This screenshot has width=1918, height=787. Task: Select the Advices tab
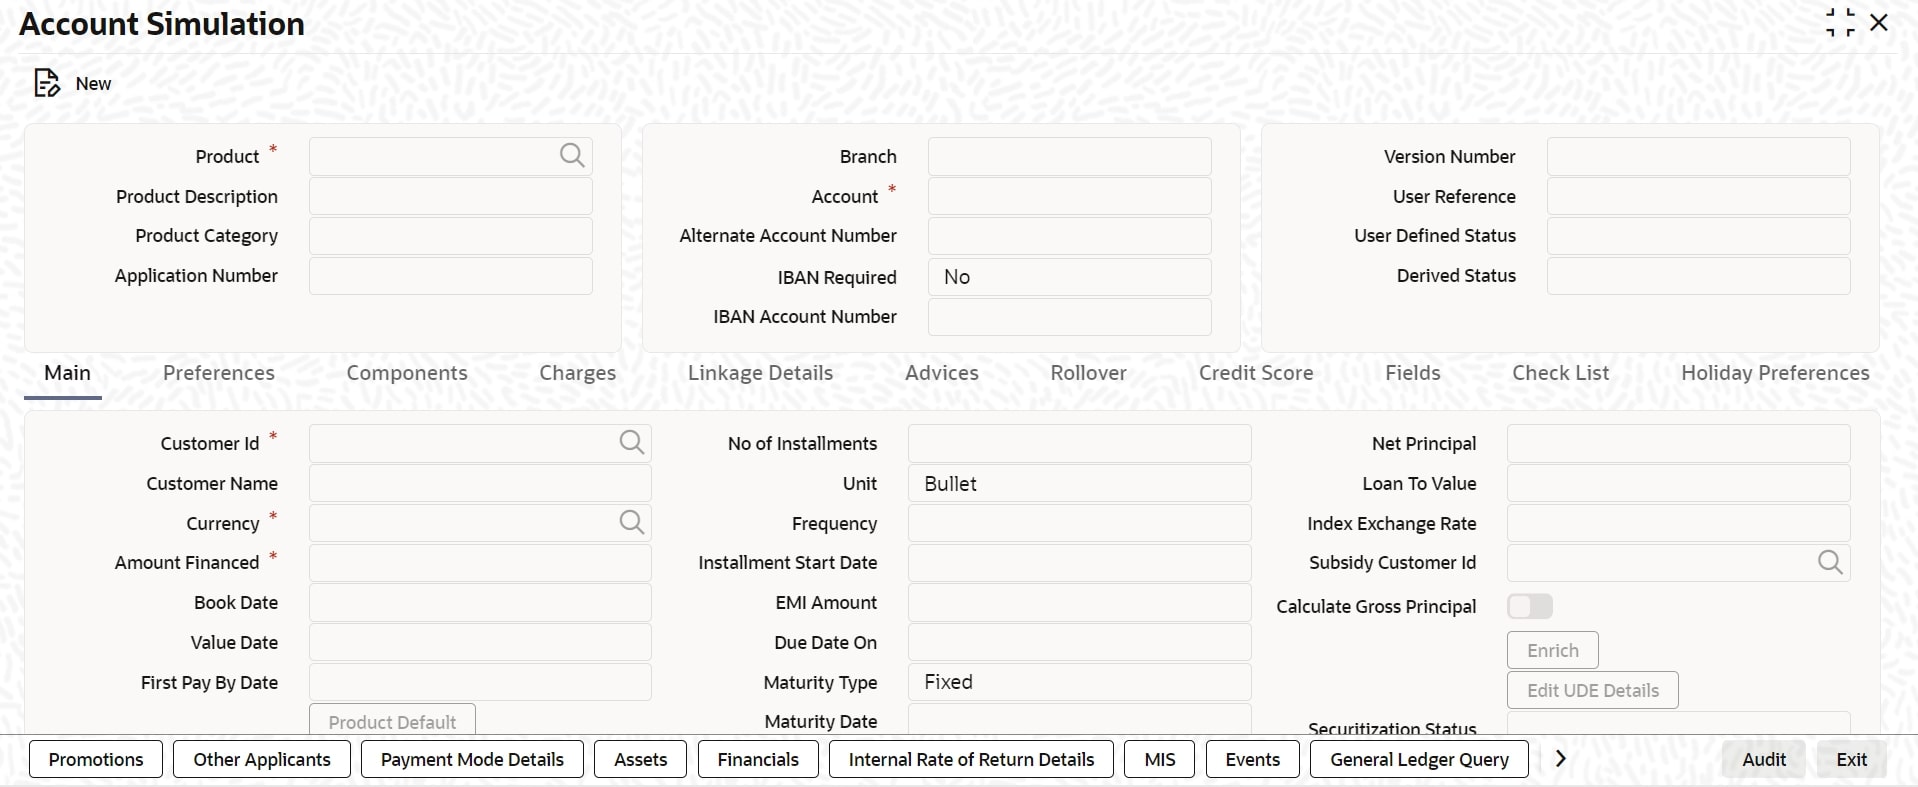[x=942, y=373]
